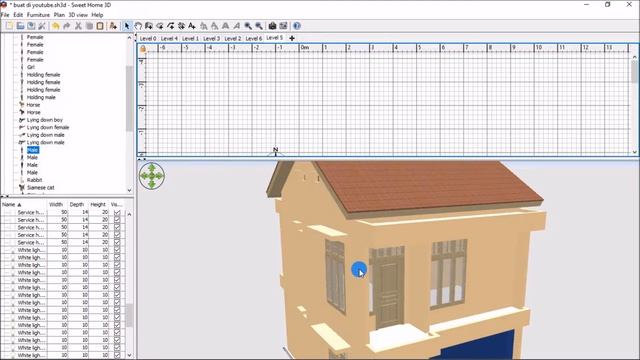Open a home file from the toolbar
Image resolution: width=640 pixels, height=360 pixels.
click(20, 26)
